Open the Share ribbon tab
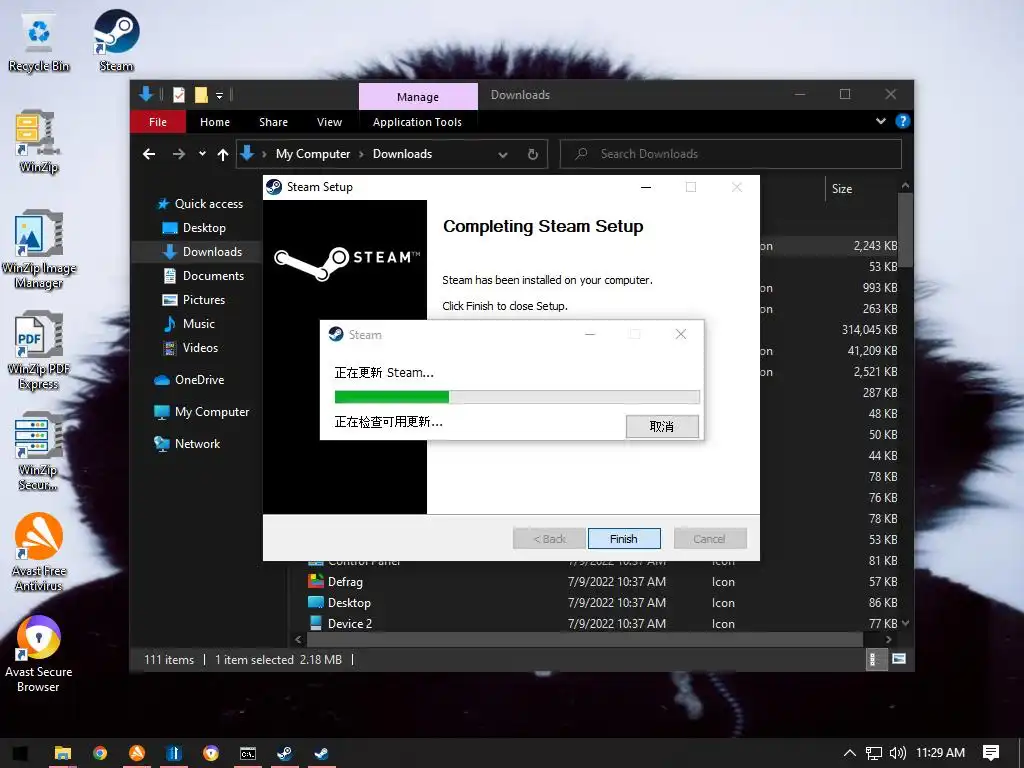This screenshot has width=1024, height=768. pyautogui.click(x=273, y=122)
